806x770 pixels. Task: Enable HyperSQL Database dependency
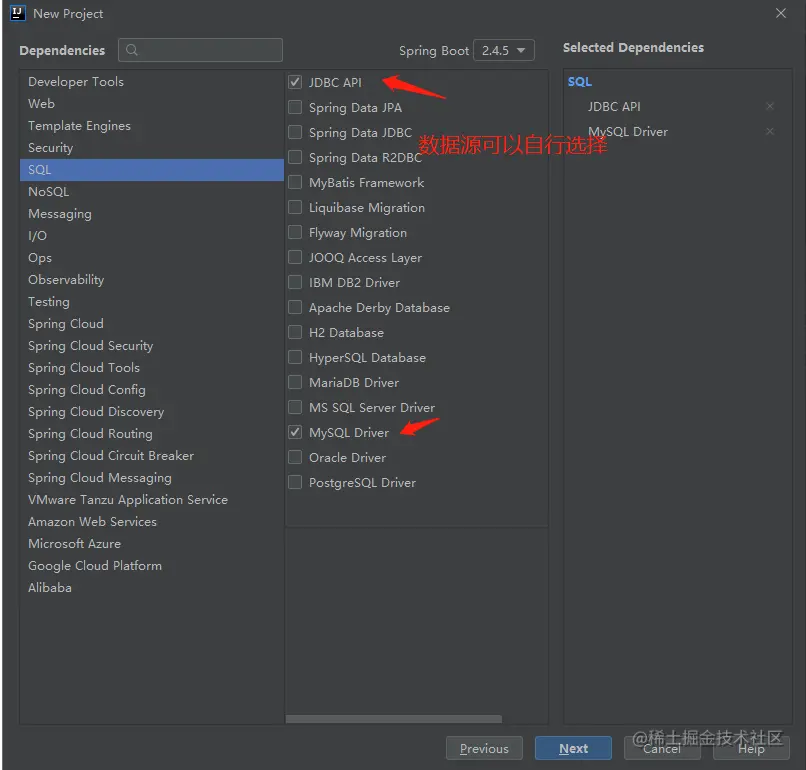coord(295,357)
